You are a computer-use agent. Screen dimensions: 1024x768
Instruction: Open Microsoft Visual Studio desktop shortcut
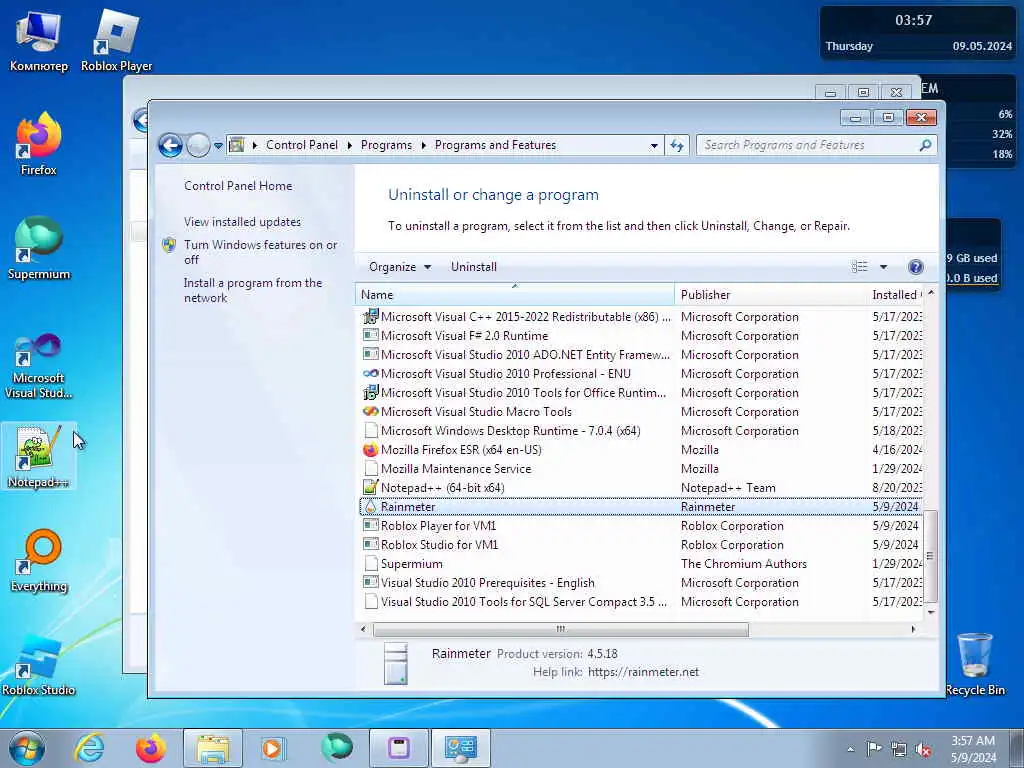tap(39, 366)
